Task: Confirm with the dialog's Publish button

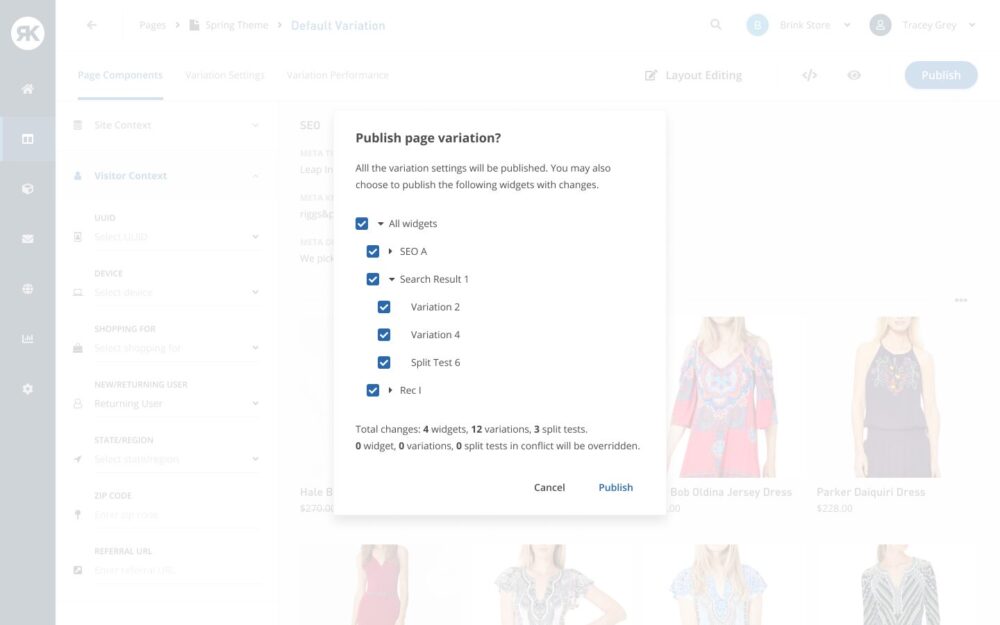Action: pyautogui.click(x=615, y=488)
